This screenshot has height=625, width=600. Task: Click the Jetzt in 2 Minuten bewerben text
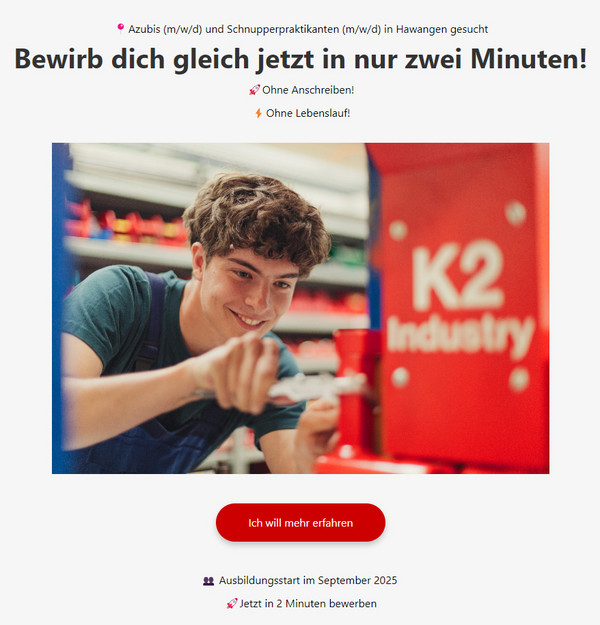point(308,603)
